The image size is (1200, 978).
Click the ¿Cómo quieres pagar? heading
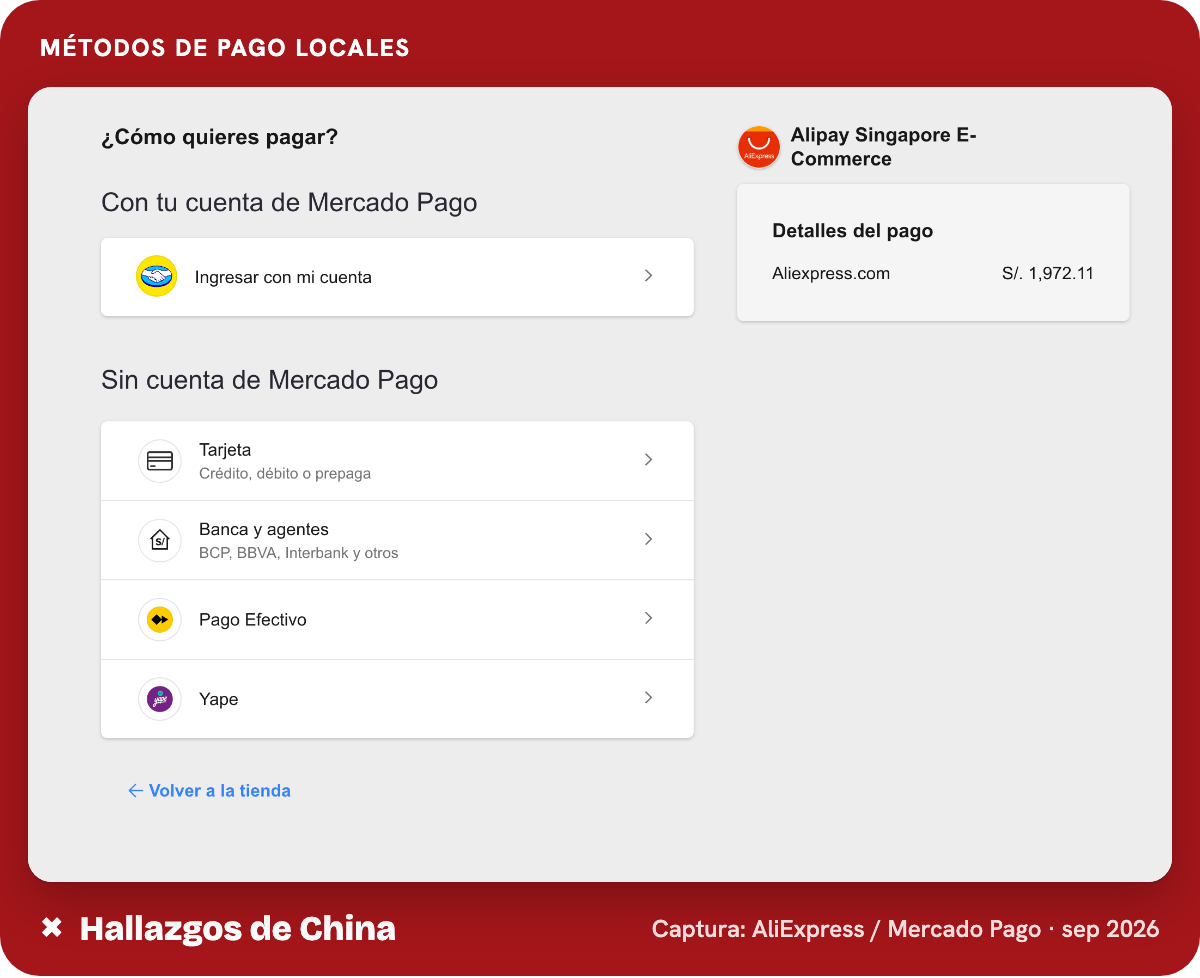pos(220,137)
